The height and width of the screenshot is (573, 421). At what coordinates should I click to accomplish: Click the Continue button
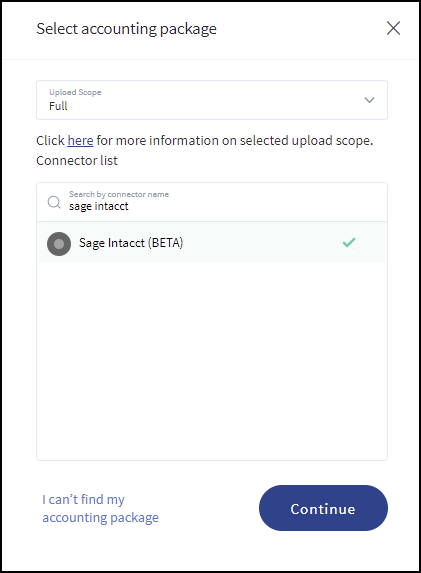pos(323,508)
